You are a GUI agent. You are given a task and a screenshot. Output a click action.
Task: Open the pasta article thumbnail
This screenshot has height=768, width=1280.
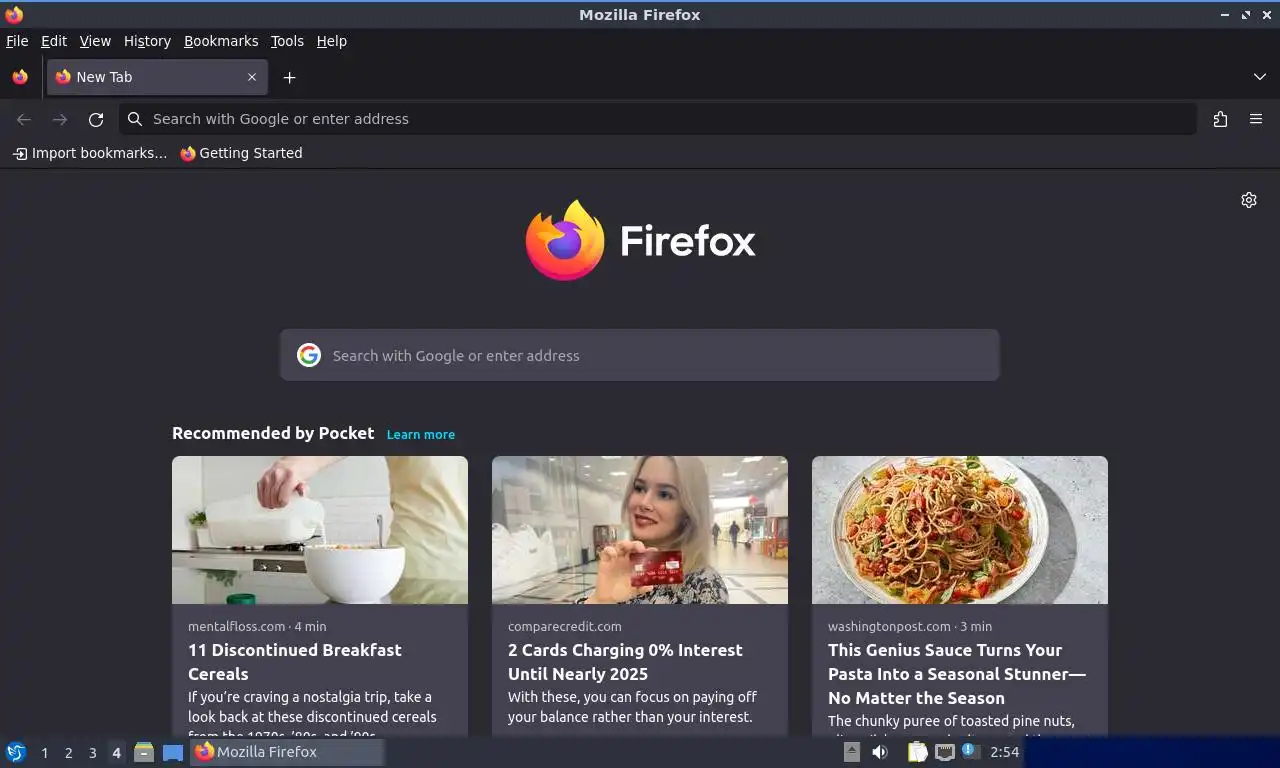point(960,530)
